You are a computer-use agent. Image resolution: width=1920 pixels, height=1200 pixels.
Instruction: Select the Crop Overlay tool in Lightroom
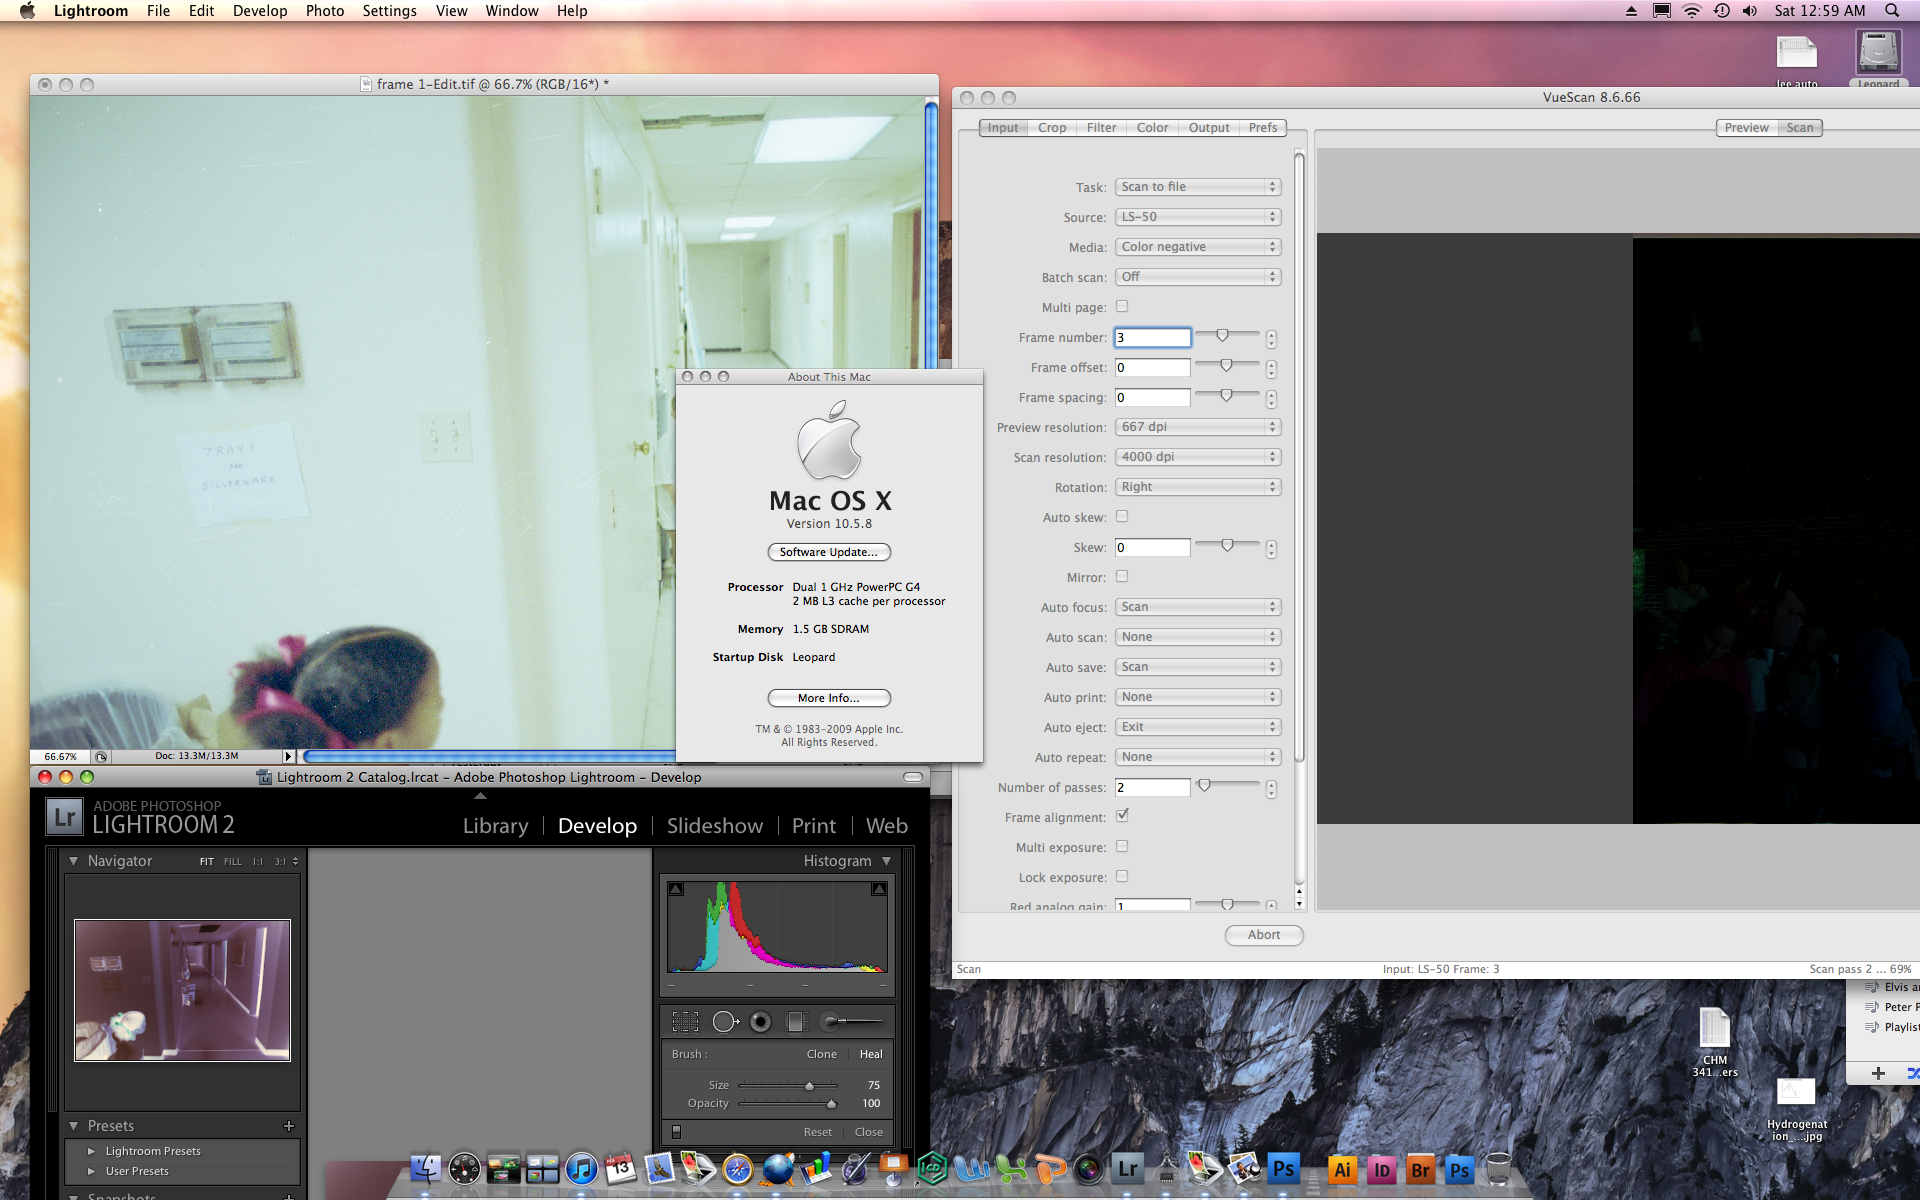coord(685,1021)
